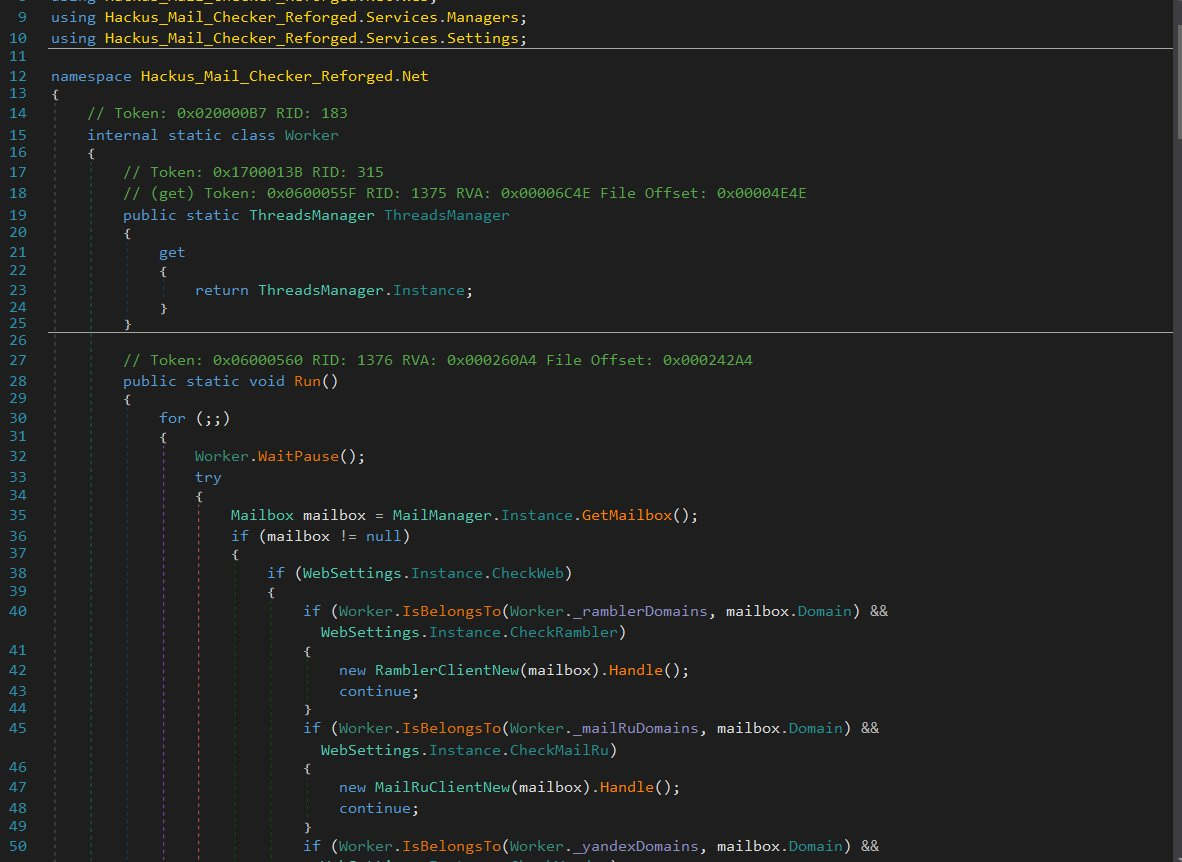Click the 'for' loop keyword
The width and height of the screenshot is (1182, 862).
coord(172,419)
